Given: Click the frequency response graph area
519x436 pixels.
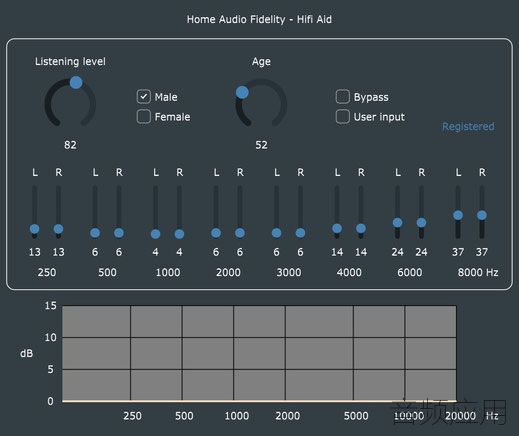Looking at the screenshot, I should click(x=259, y=353).
